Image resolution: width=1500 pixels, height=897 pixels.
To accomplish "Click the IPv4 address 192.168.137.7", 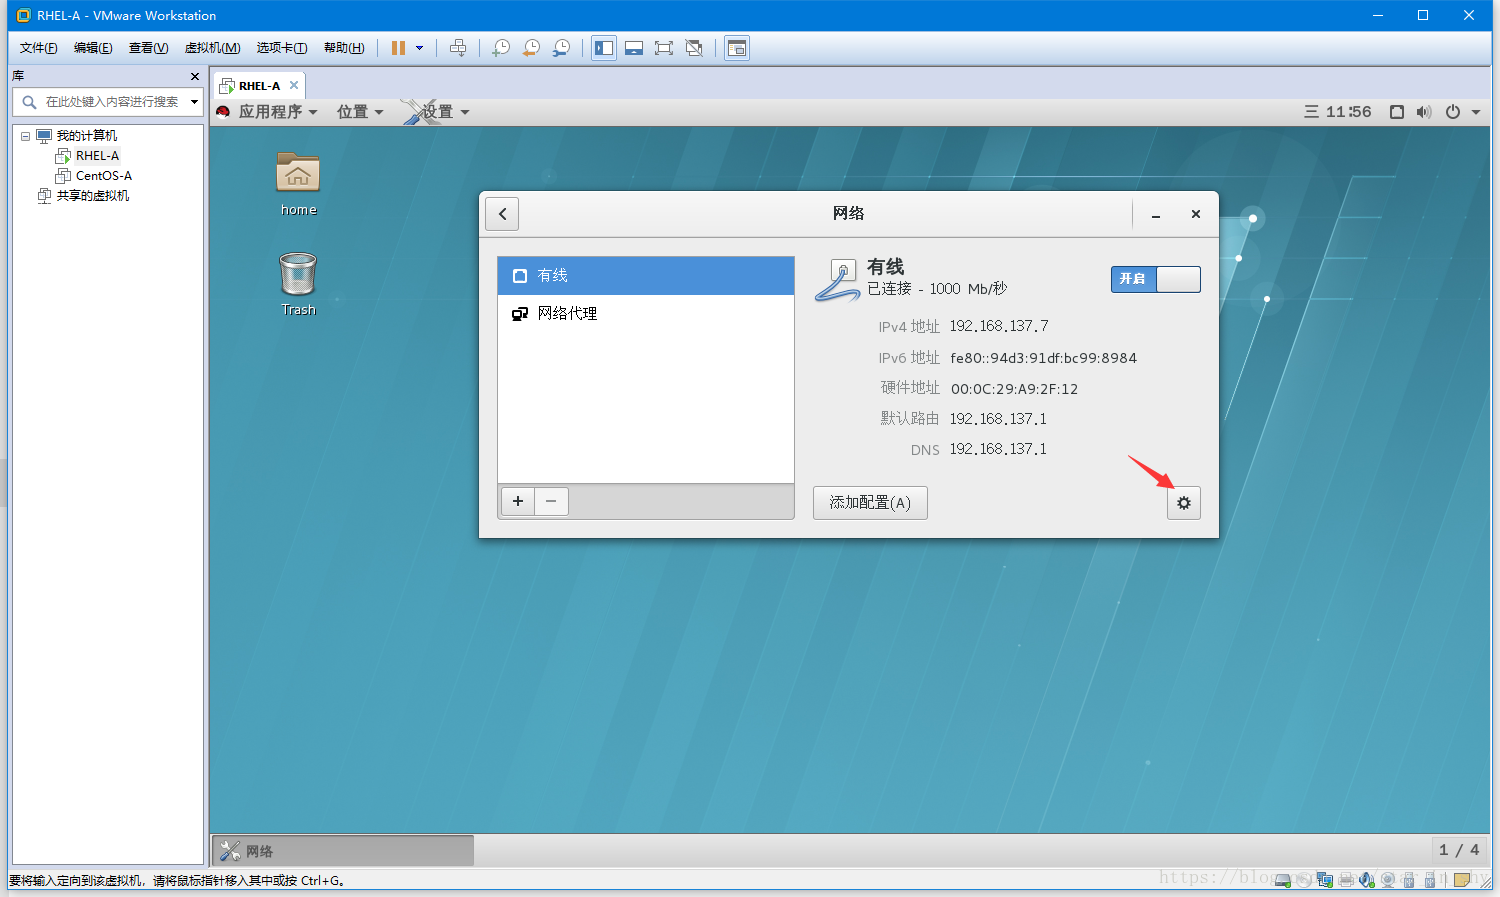I will (x=999, y=326).
